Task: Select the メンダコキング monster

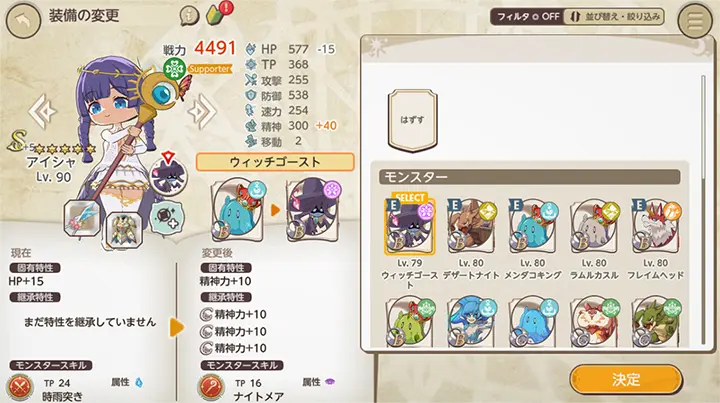Action: (x=533, y=240)
